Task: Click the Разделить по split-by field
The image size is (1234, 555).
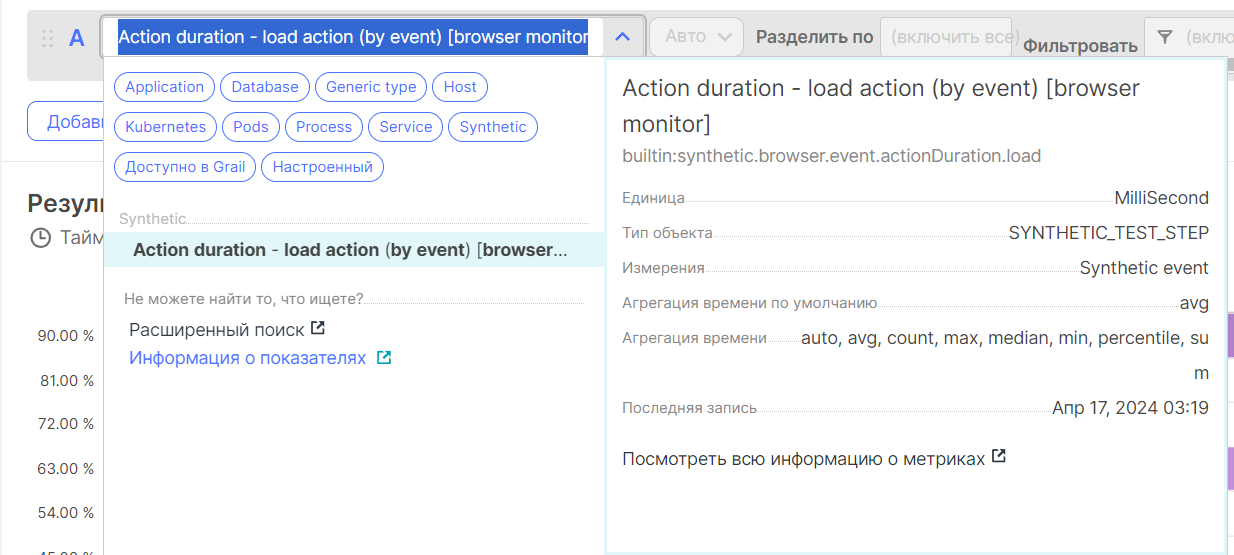Action: [945, 37]
